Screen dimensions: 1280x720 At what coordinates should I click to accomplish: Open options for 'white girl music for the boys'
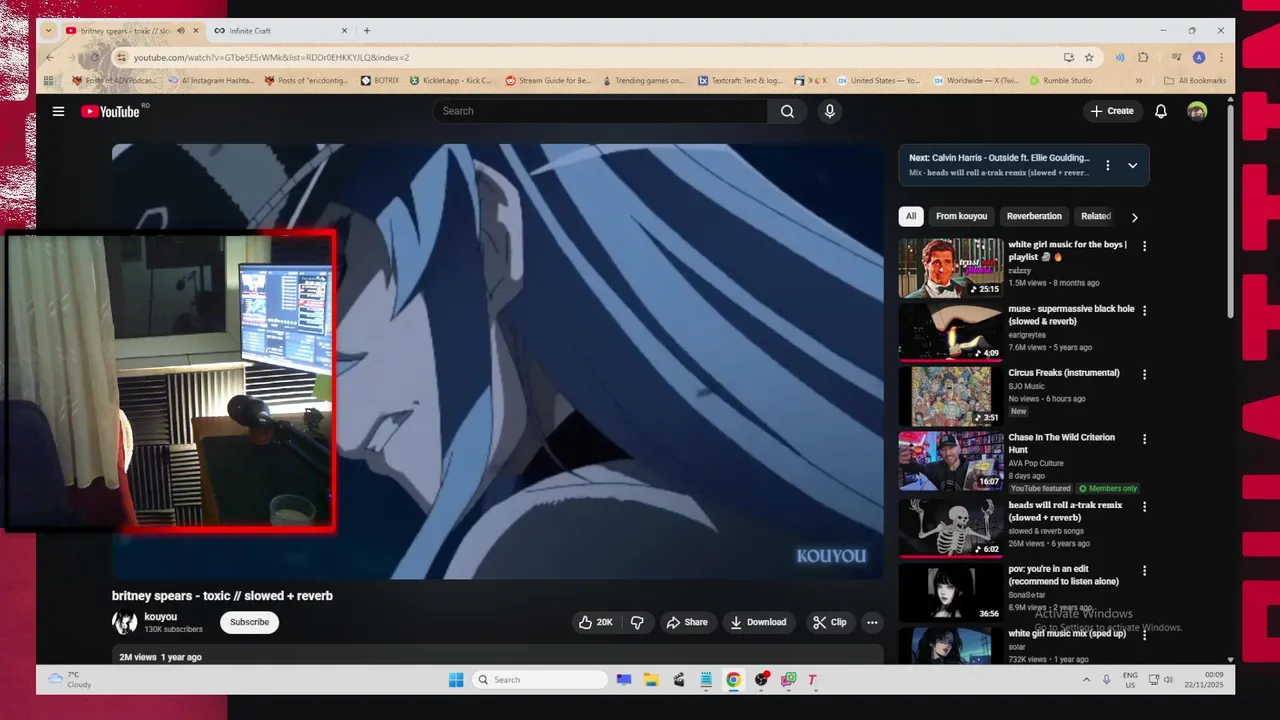pyautogui.click(x=1145, y=246)
